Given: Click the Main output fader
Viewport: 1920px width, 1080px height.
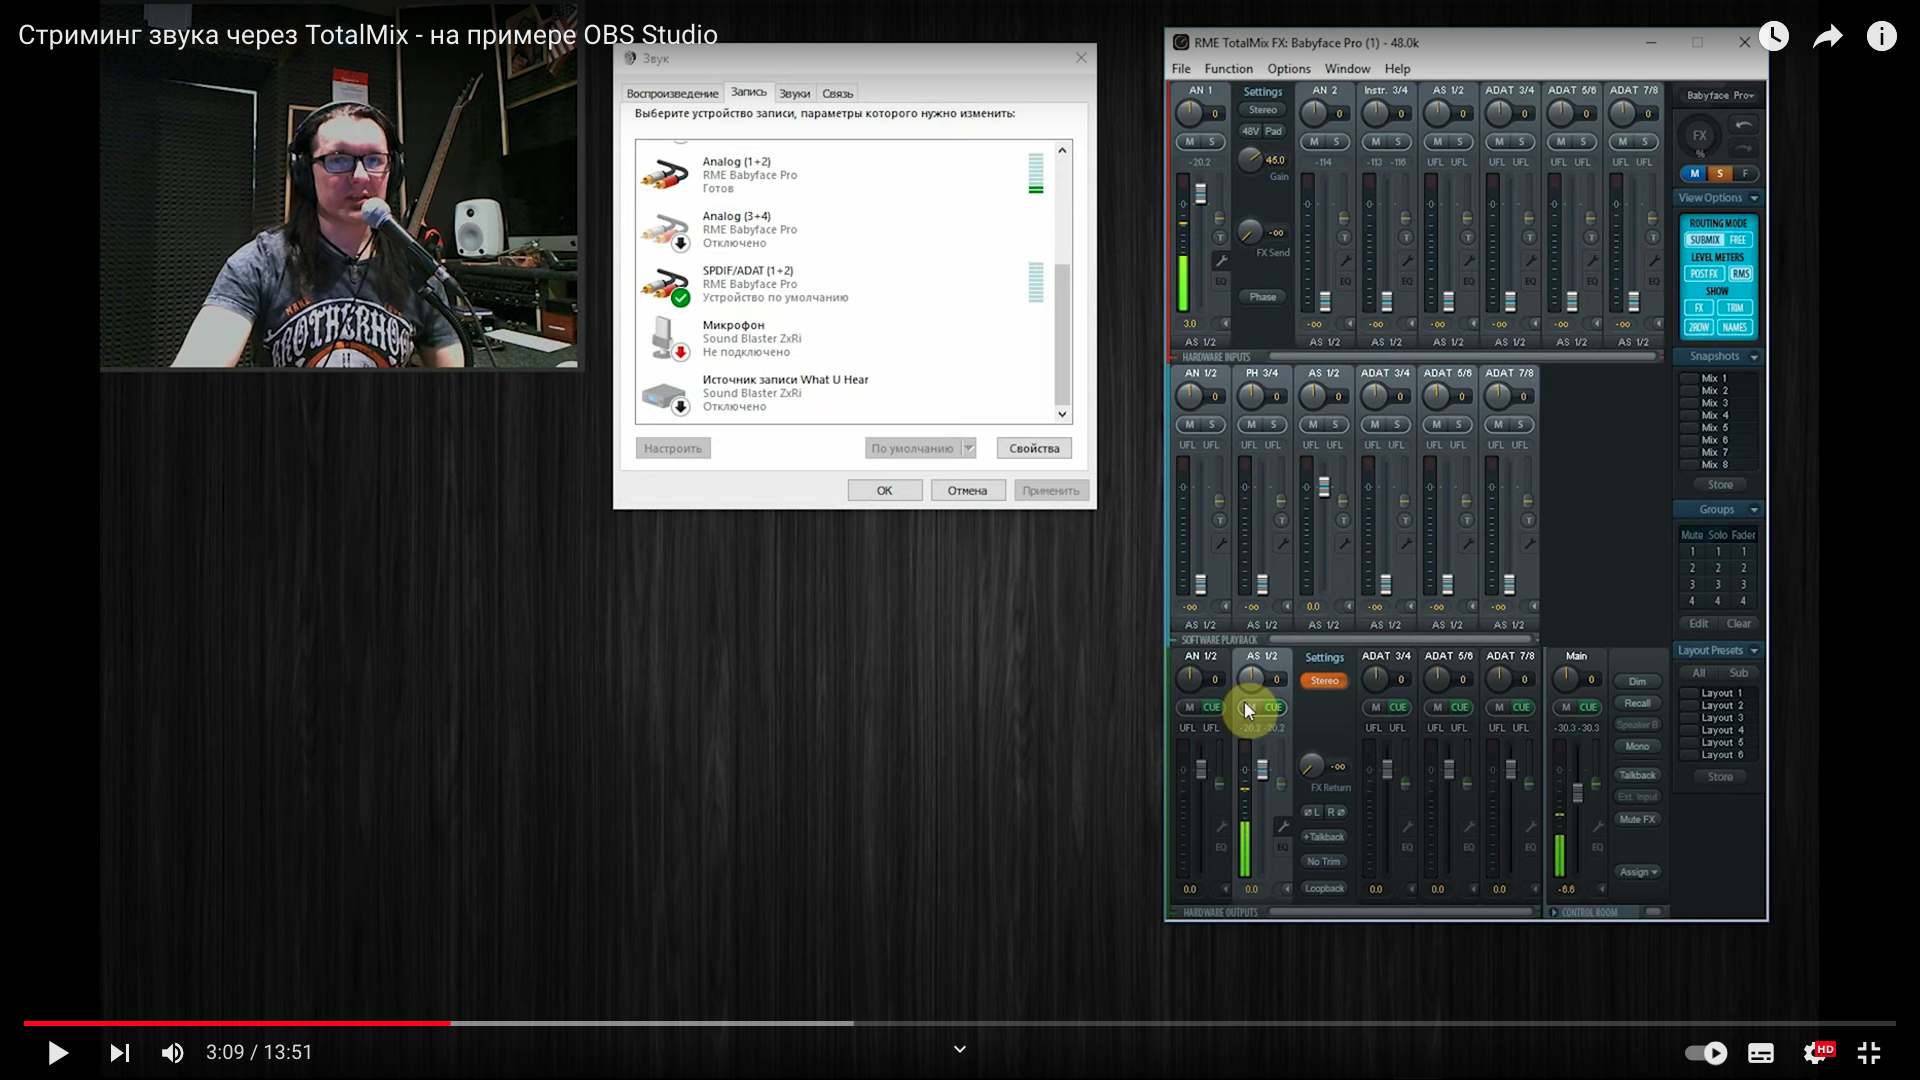Looking at the screenshot, I should tap(1578, 793).
